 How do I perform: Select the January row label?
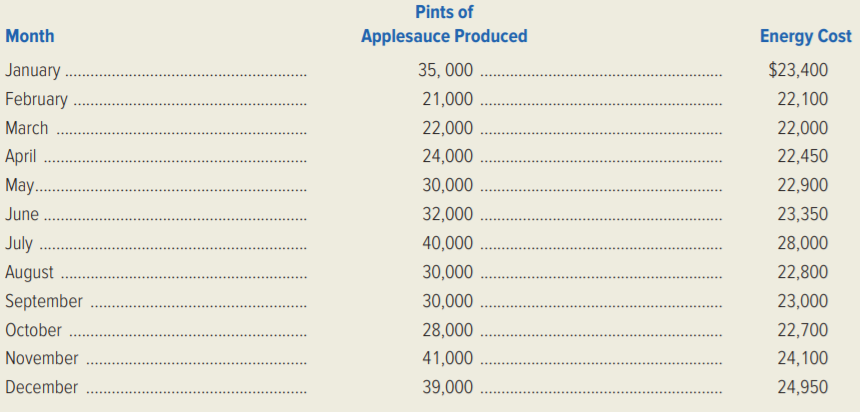(33, 70)
